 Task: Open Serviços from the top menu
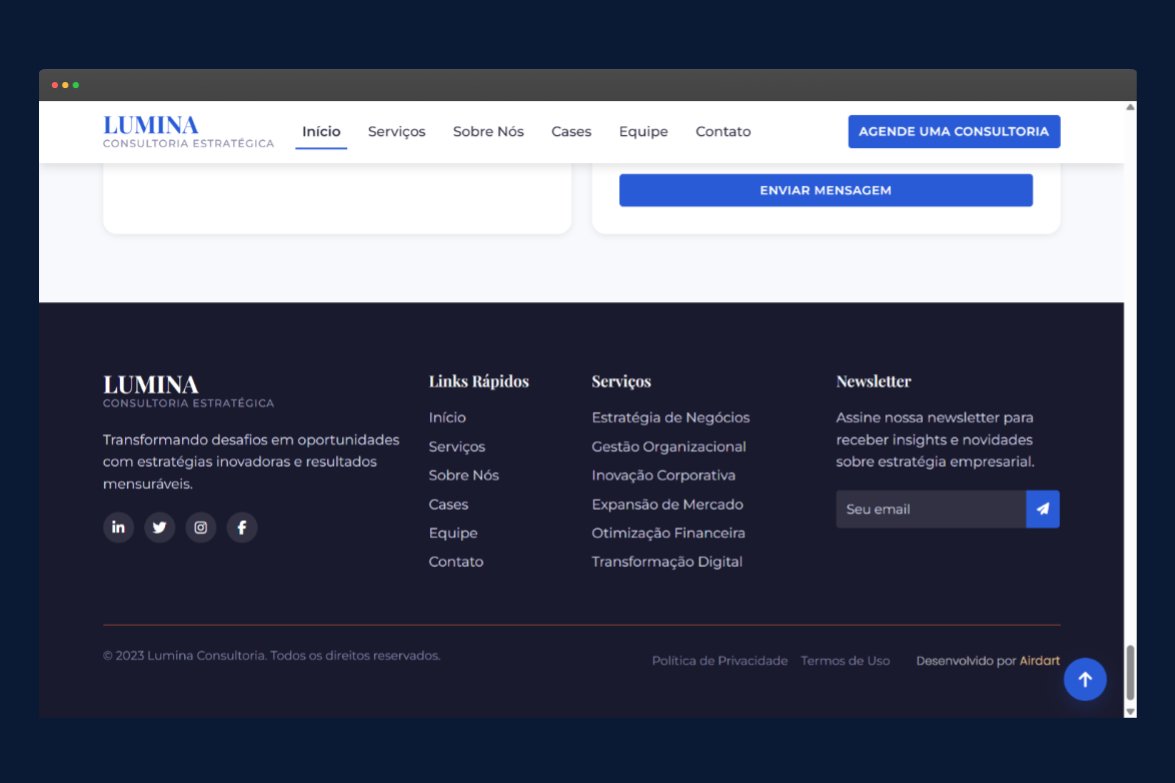click(396, 131)
